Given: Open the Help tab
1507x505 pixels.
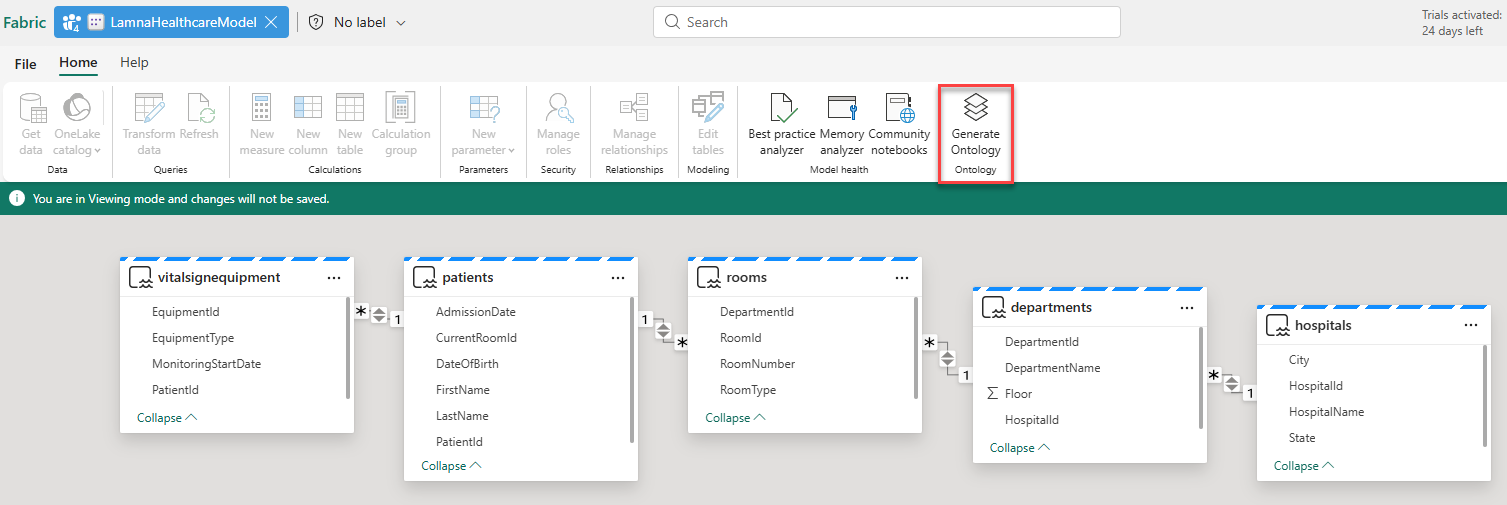Looking at the screenshot, I should tap(134, 63).
